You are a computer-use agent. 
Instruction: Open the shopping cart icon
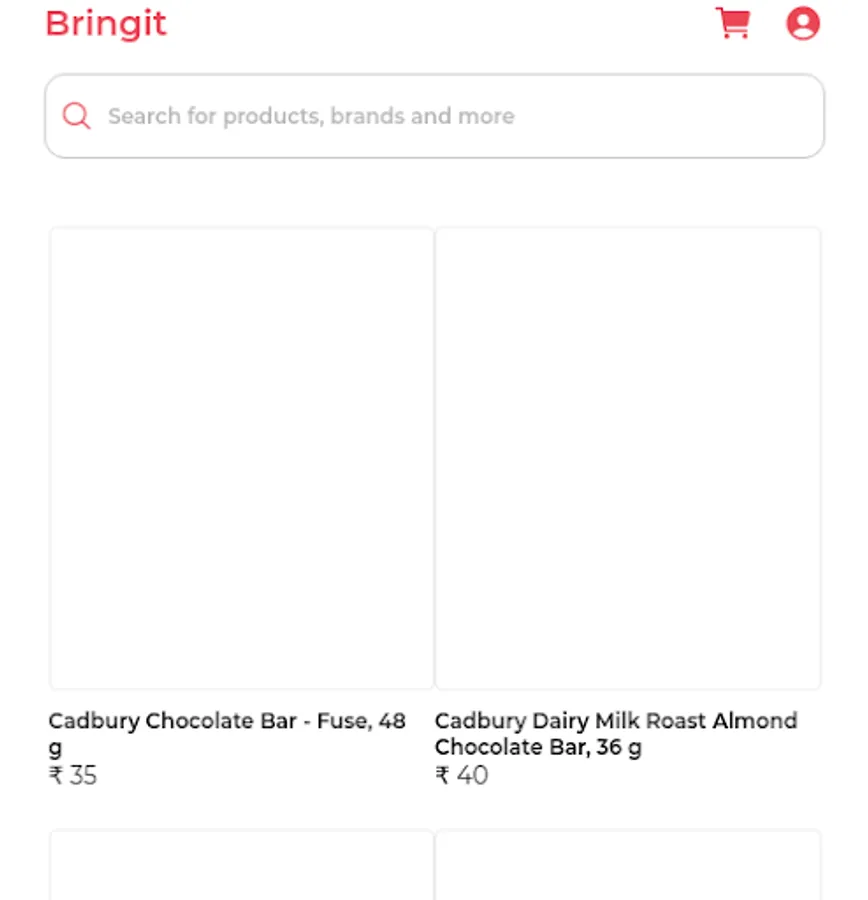click(x=733, y=23)
